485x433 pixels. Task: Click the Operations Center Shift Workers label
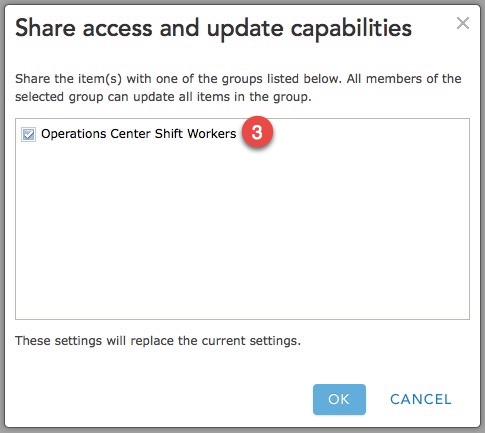139,134
